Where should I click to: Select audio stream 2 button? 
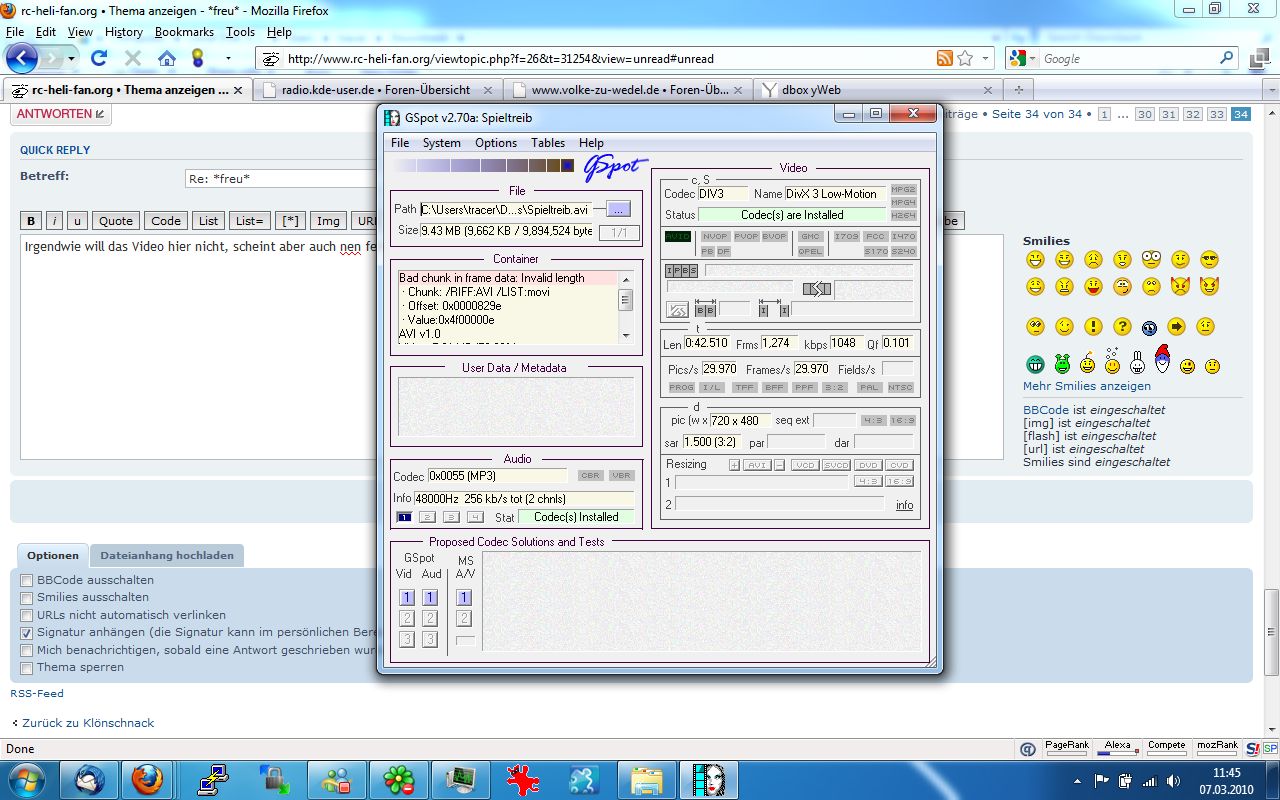pyautogui.click(x=427, y=517)
